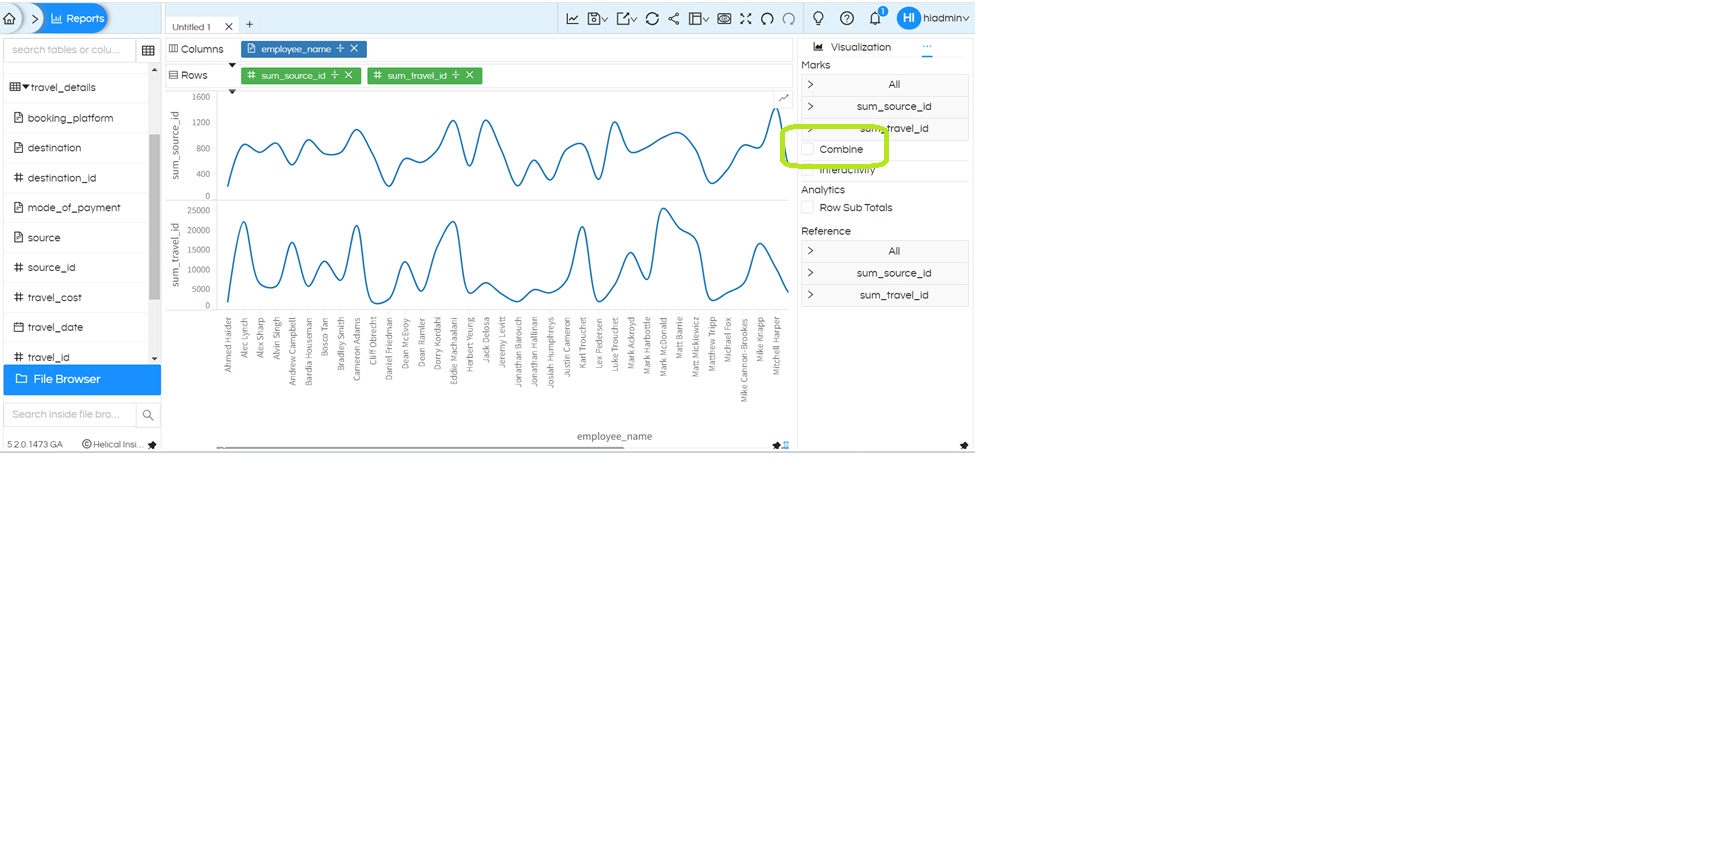Click the Redo arrow icon
The height and width of the screenshot is (868, 1723).
coord(789,18)
